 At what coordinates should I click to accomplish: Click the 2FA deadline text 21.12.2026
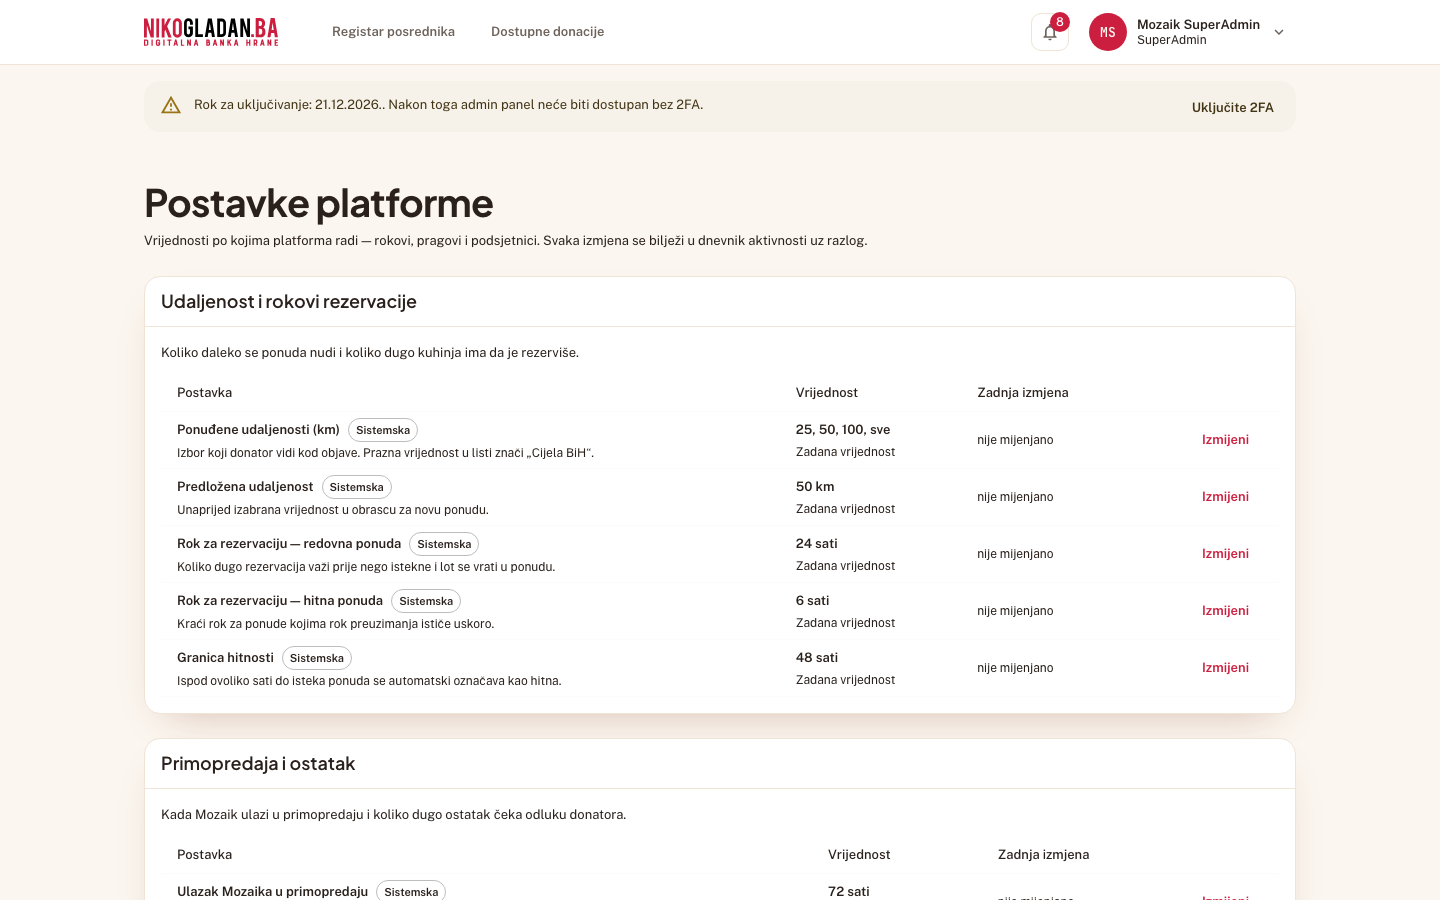(x=348, y=105)
